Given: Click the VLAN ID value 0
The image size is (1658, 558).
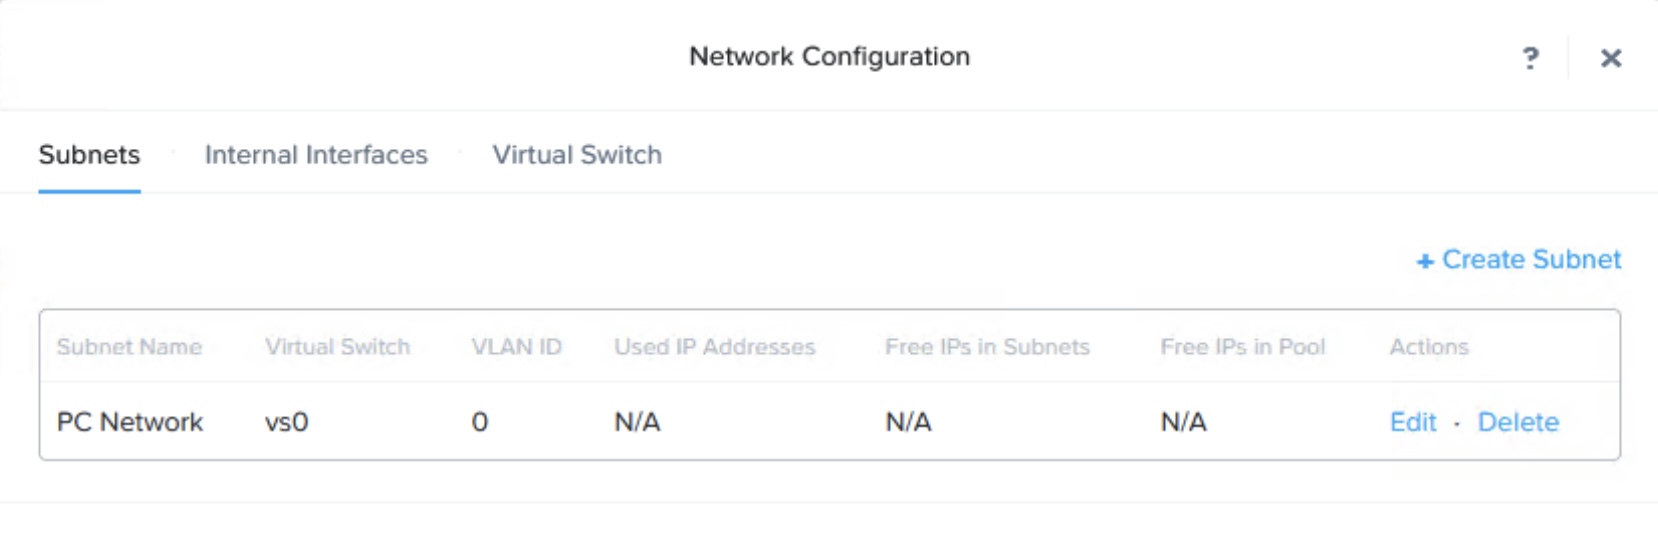Looking at the screenshot, I should pyautogui.click(x=480, y=422).
